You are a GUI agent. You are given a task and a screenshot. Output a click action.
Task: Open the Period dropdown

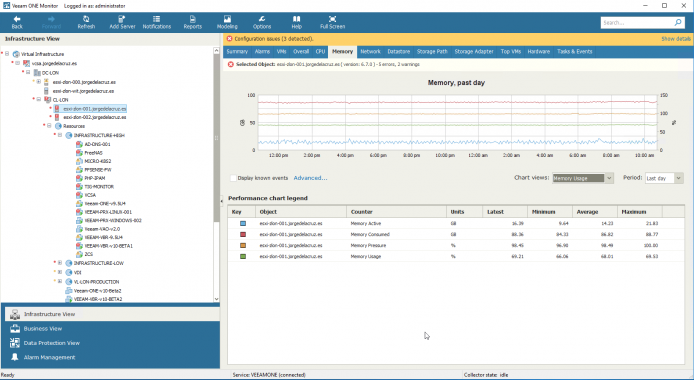[x=664, y=178]
